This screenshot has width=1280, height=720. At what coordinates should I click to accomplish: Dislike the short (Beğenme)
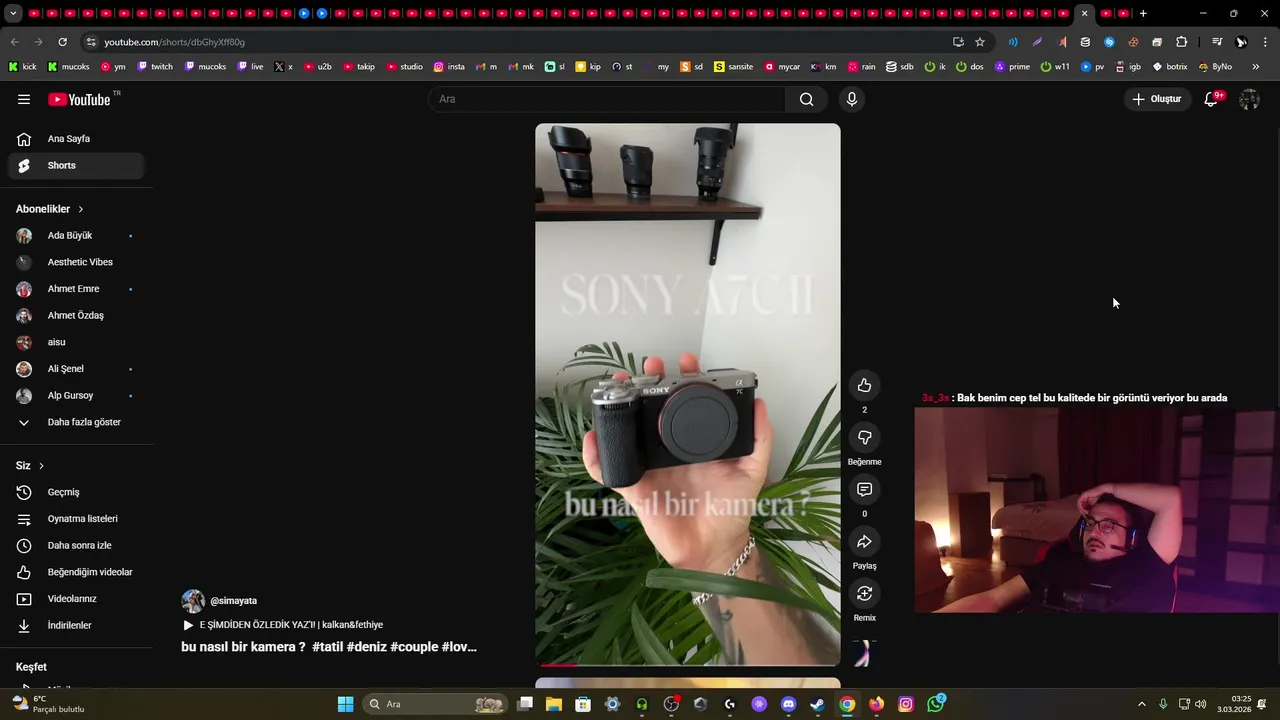point(864,438)
